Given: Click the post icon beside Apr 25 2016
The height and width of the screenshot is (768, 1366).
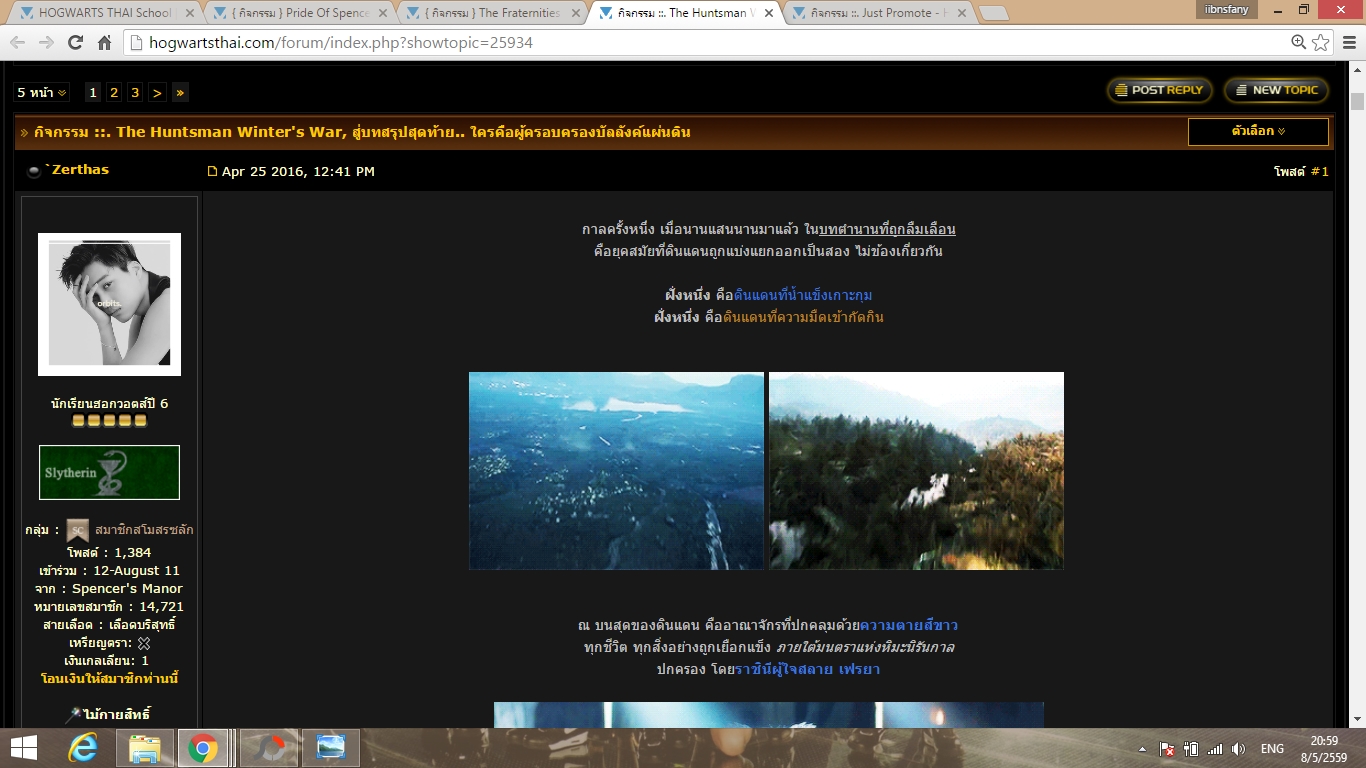Looking at the screenshot, I should pyautogui.click(x=212, y=171).
